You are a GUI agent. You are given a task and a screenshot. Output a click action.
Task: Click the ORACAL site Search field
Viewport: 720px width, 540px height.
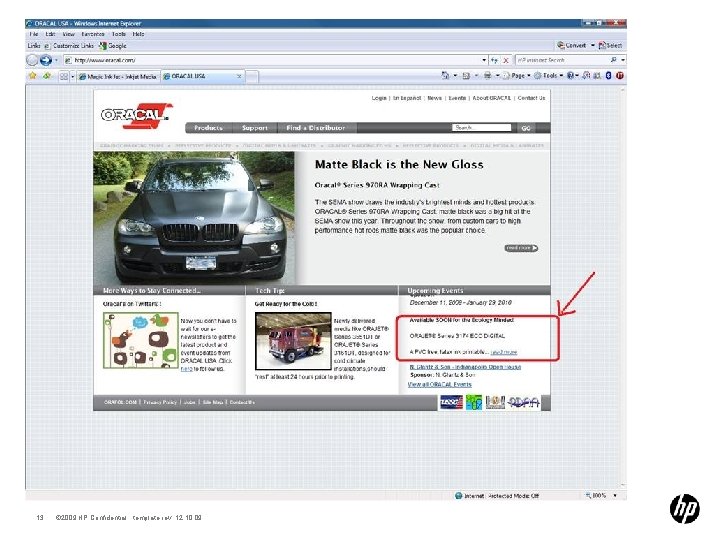click(481, 127)
